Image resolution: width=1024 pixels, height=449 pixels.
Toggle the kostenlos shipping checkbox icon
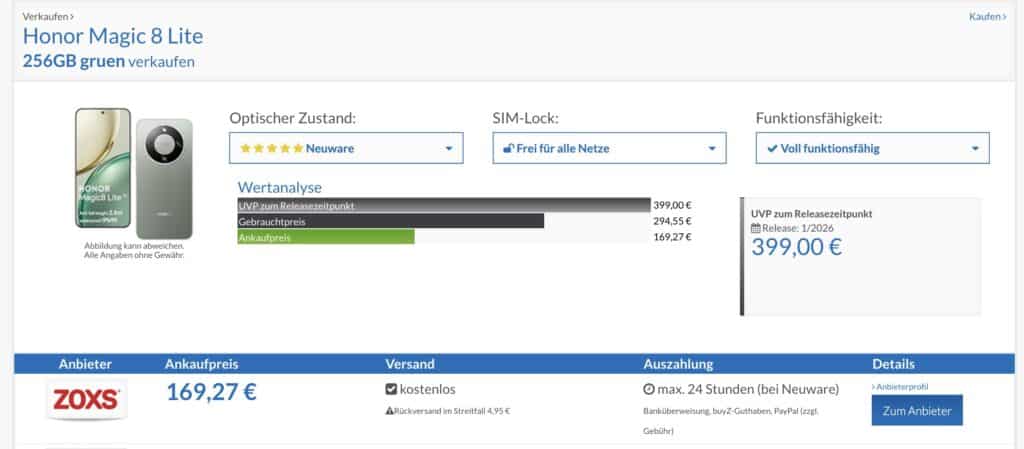pos(391,390)
